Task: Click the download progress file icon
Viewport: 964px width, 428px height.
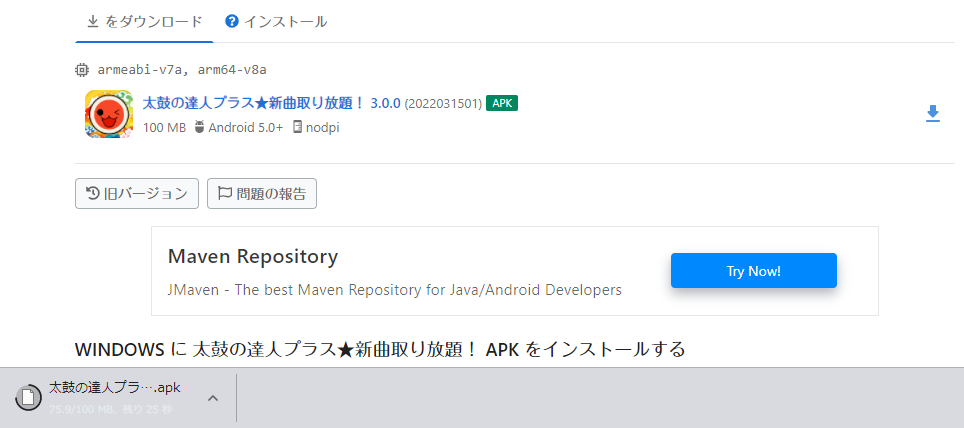Action: tap(28, 398)
